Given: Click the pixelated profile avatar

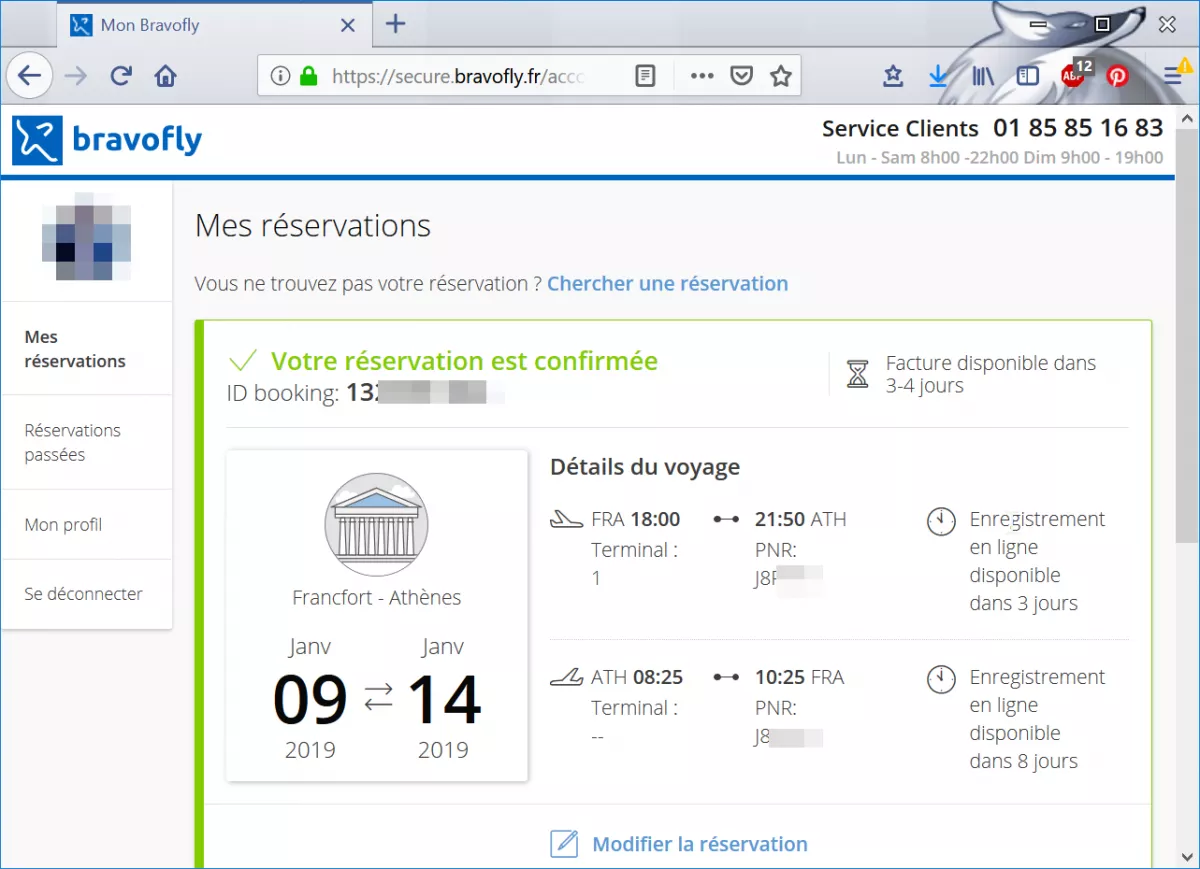Looking at the screenshot, I should [86, 236].
